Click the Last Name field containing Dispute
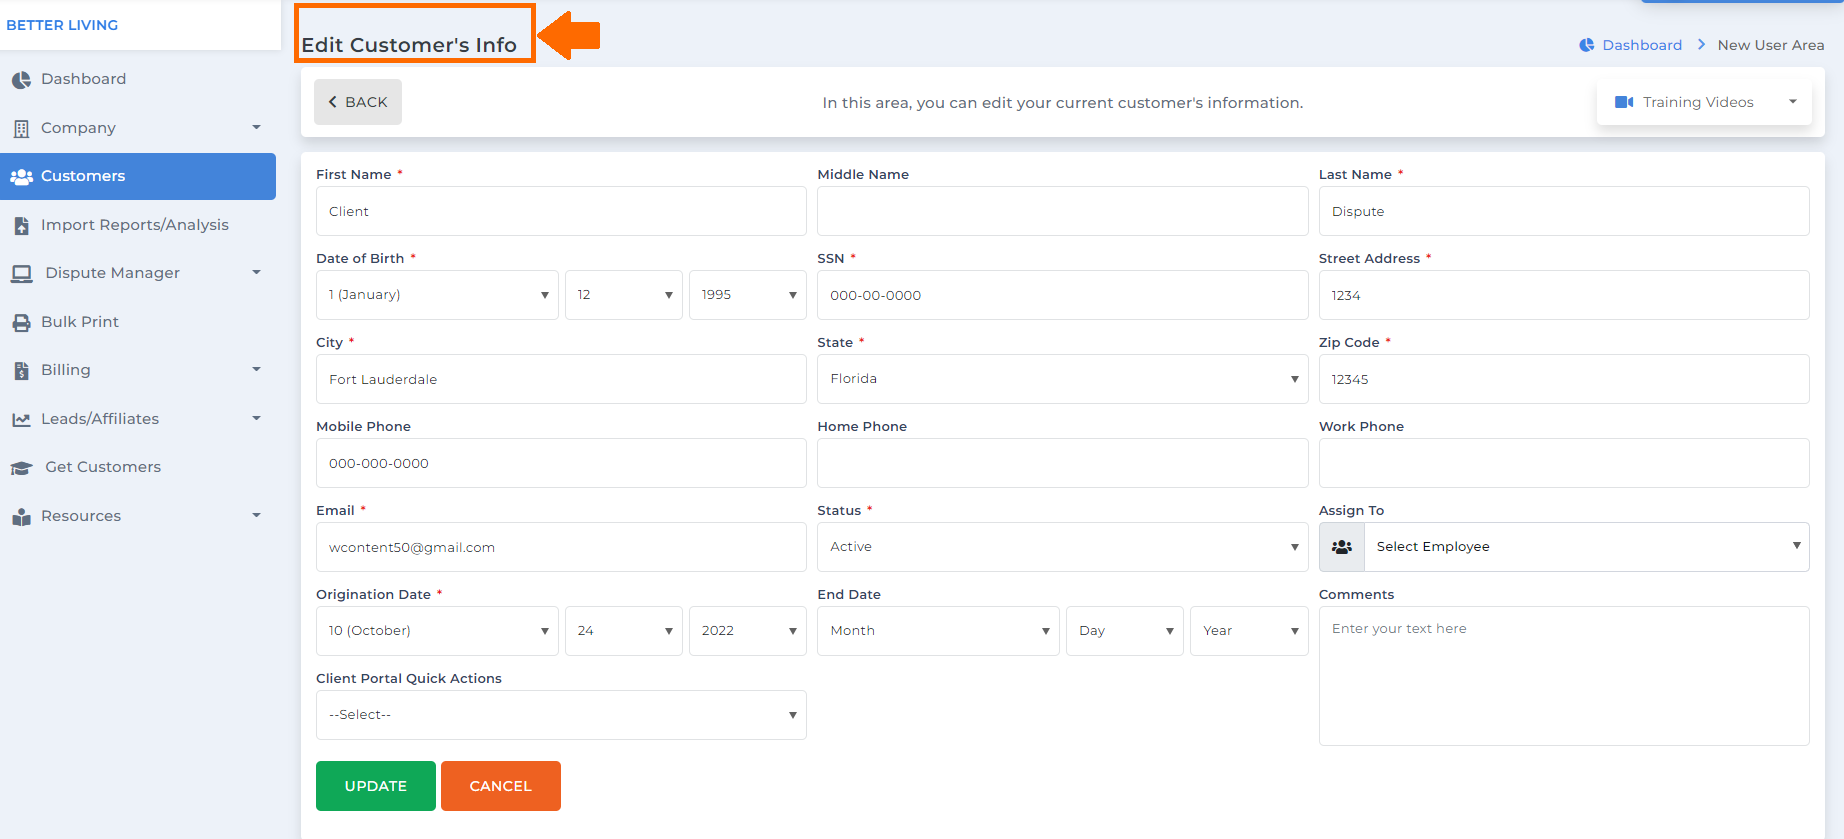 (x=1564, y=211)
